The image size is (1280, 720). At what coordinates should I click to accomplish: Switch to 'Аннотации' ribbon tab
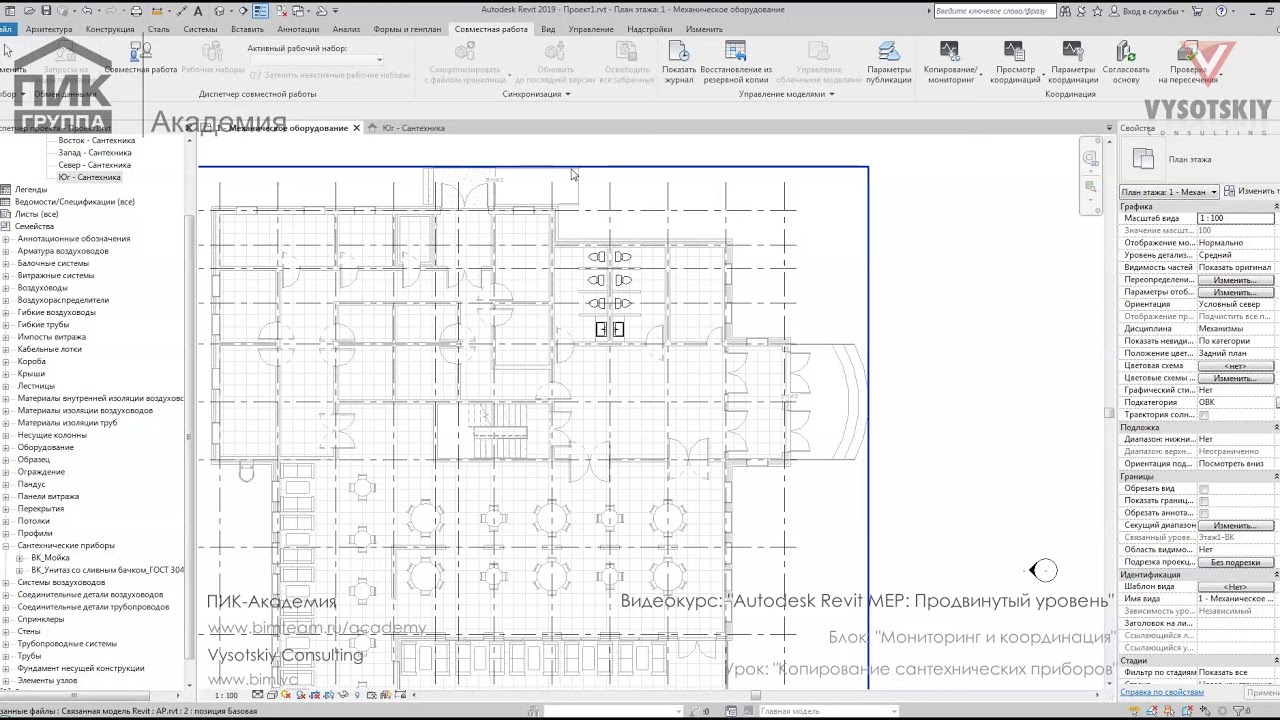298,29
